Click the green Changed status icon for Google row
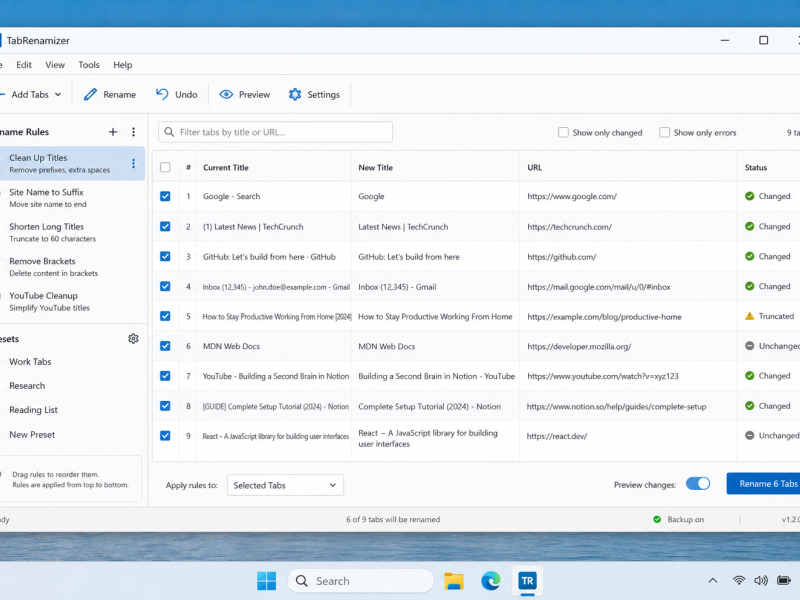 click(x=749, y=196)
